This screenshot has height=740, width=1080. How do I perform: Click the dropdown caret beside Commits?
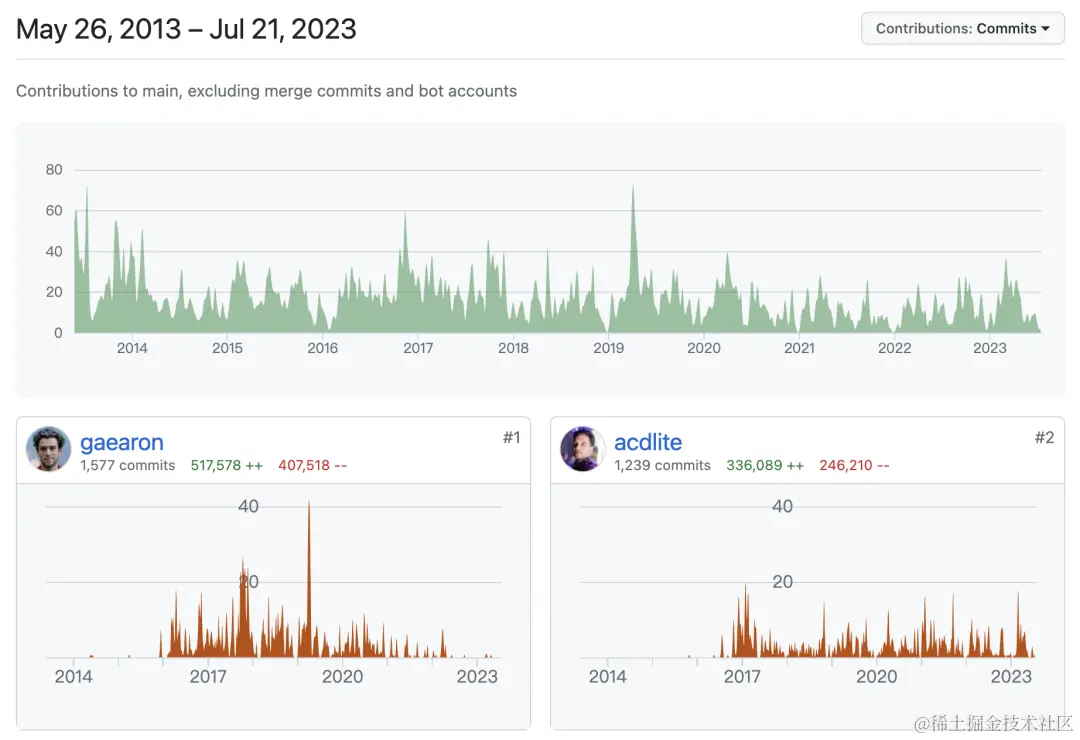click(x=1046, y=28)
